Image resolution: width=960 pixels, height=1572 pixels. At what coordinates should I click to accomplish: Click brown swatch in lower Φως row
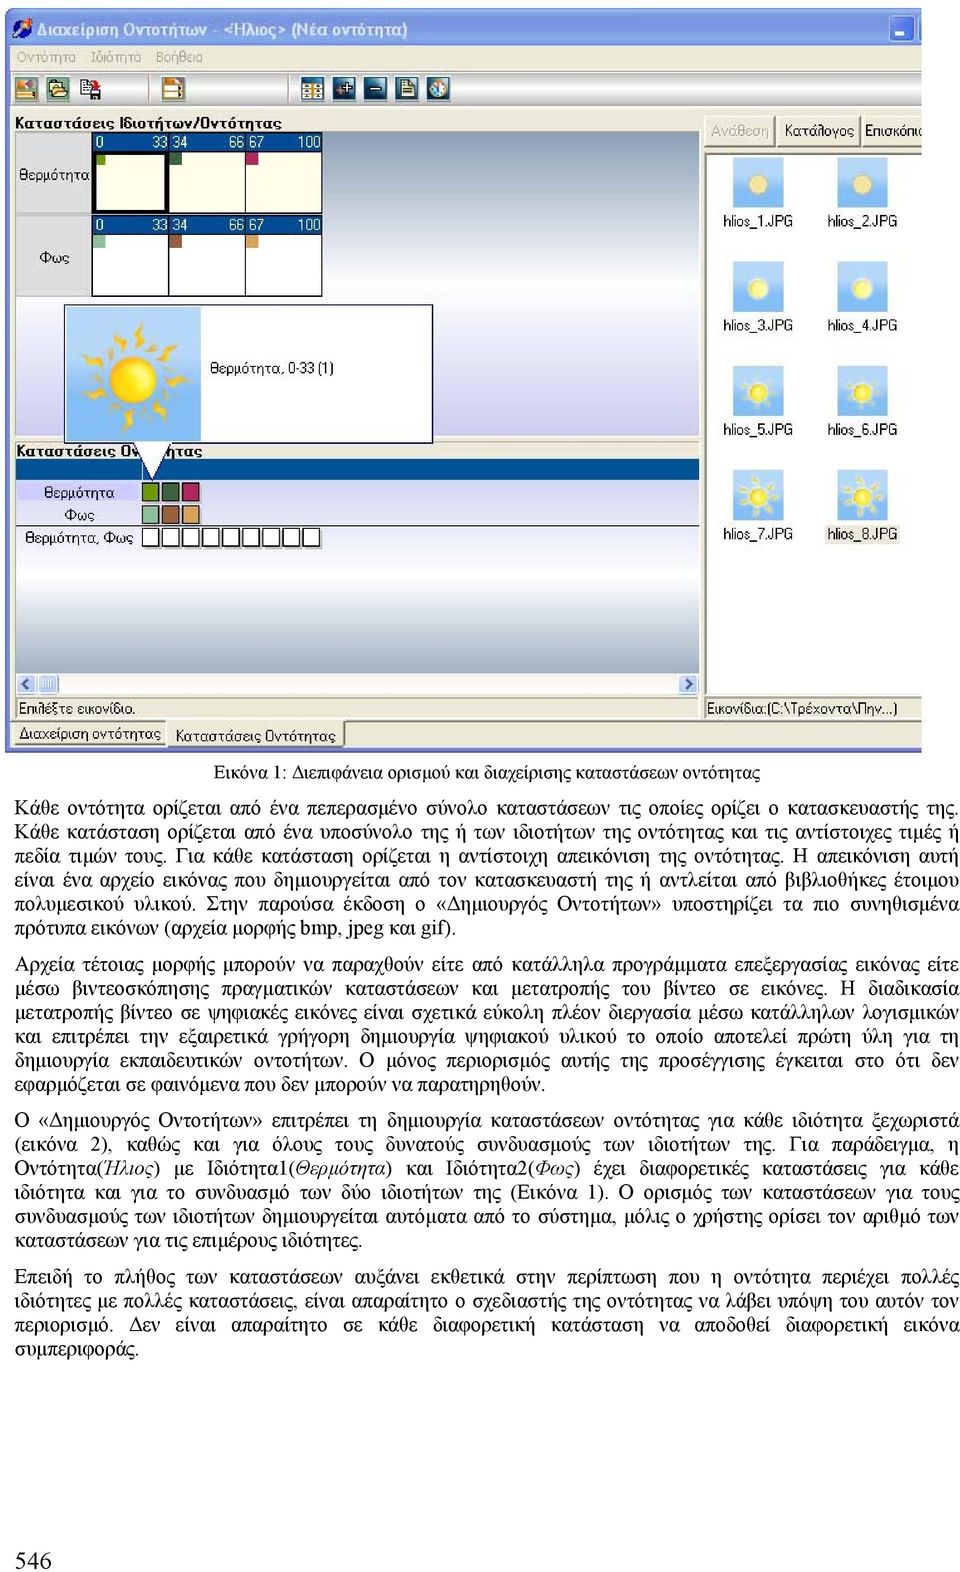[x=171, y=514]
